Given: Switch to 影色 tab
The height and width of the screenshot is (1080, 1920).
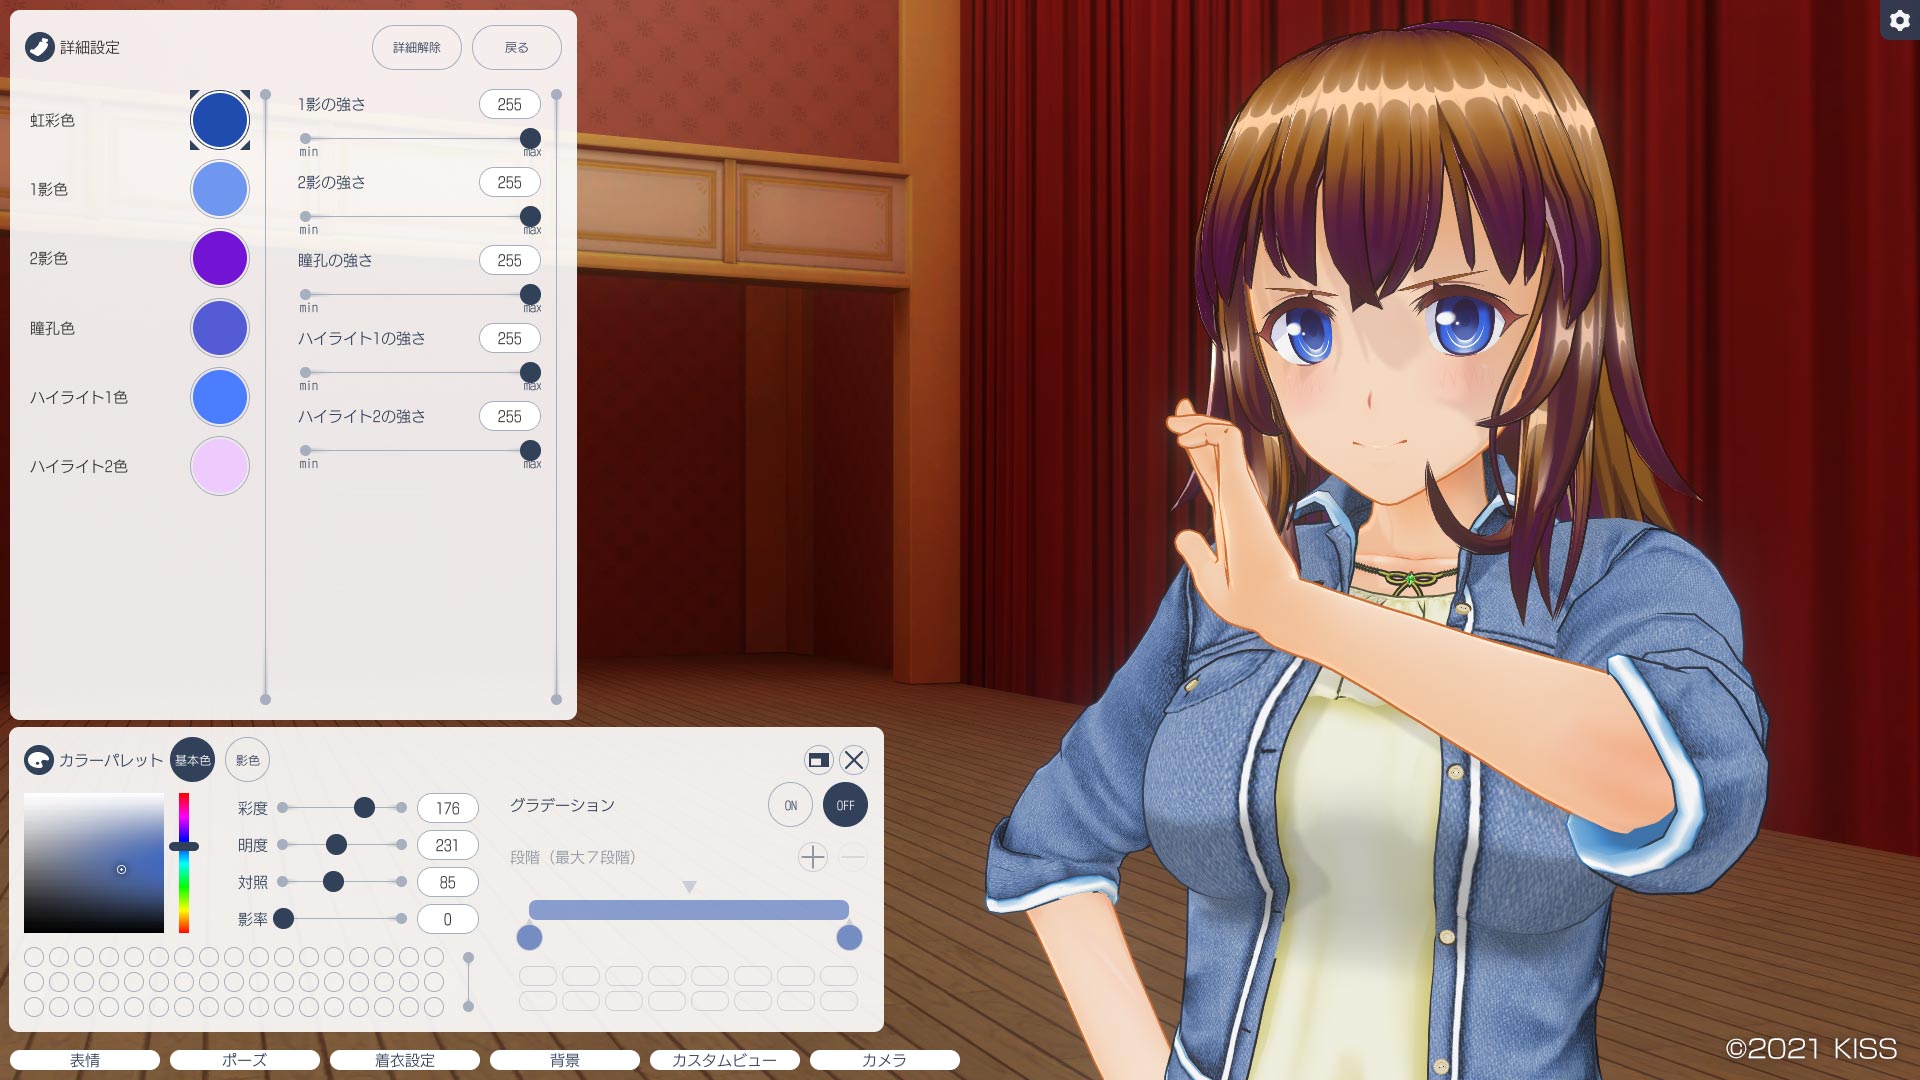Looking at the screenshot, I should (x=247, y=760).
